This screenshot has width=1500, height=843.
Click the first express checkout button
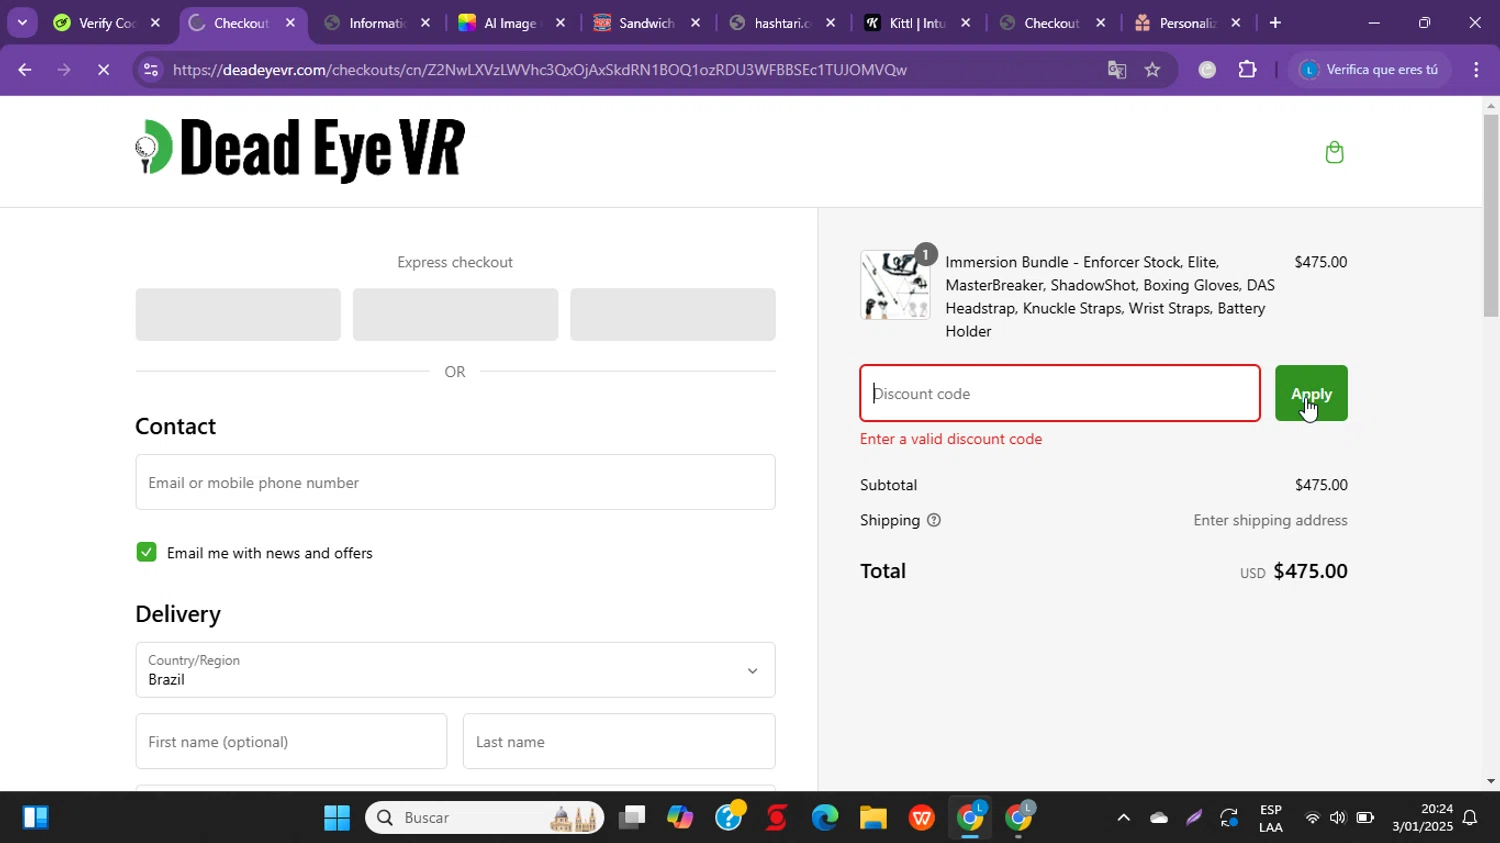[x=238, y=315]
